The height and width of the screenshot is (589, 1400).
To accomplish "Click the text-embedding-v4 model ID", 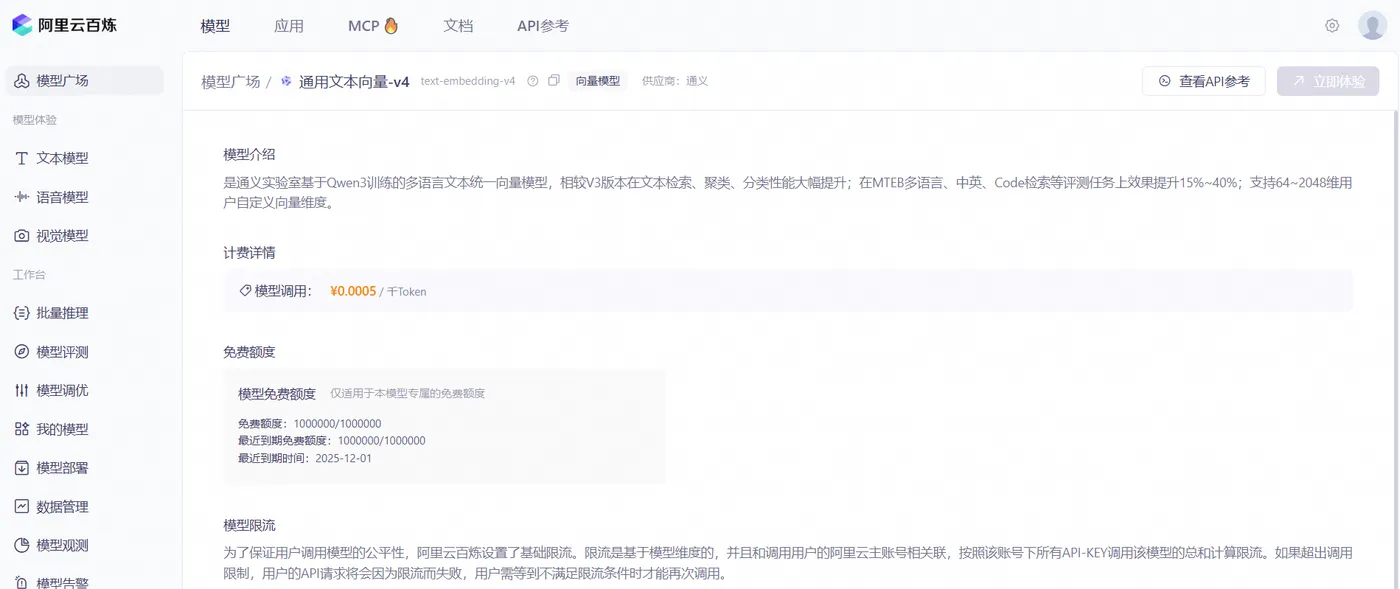I will 468,81.
